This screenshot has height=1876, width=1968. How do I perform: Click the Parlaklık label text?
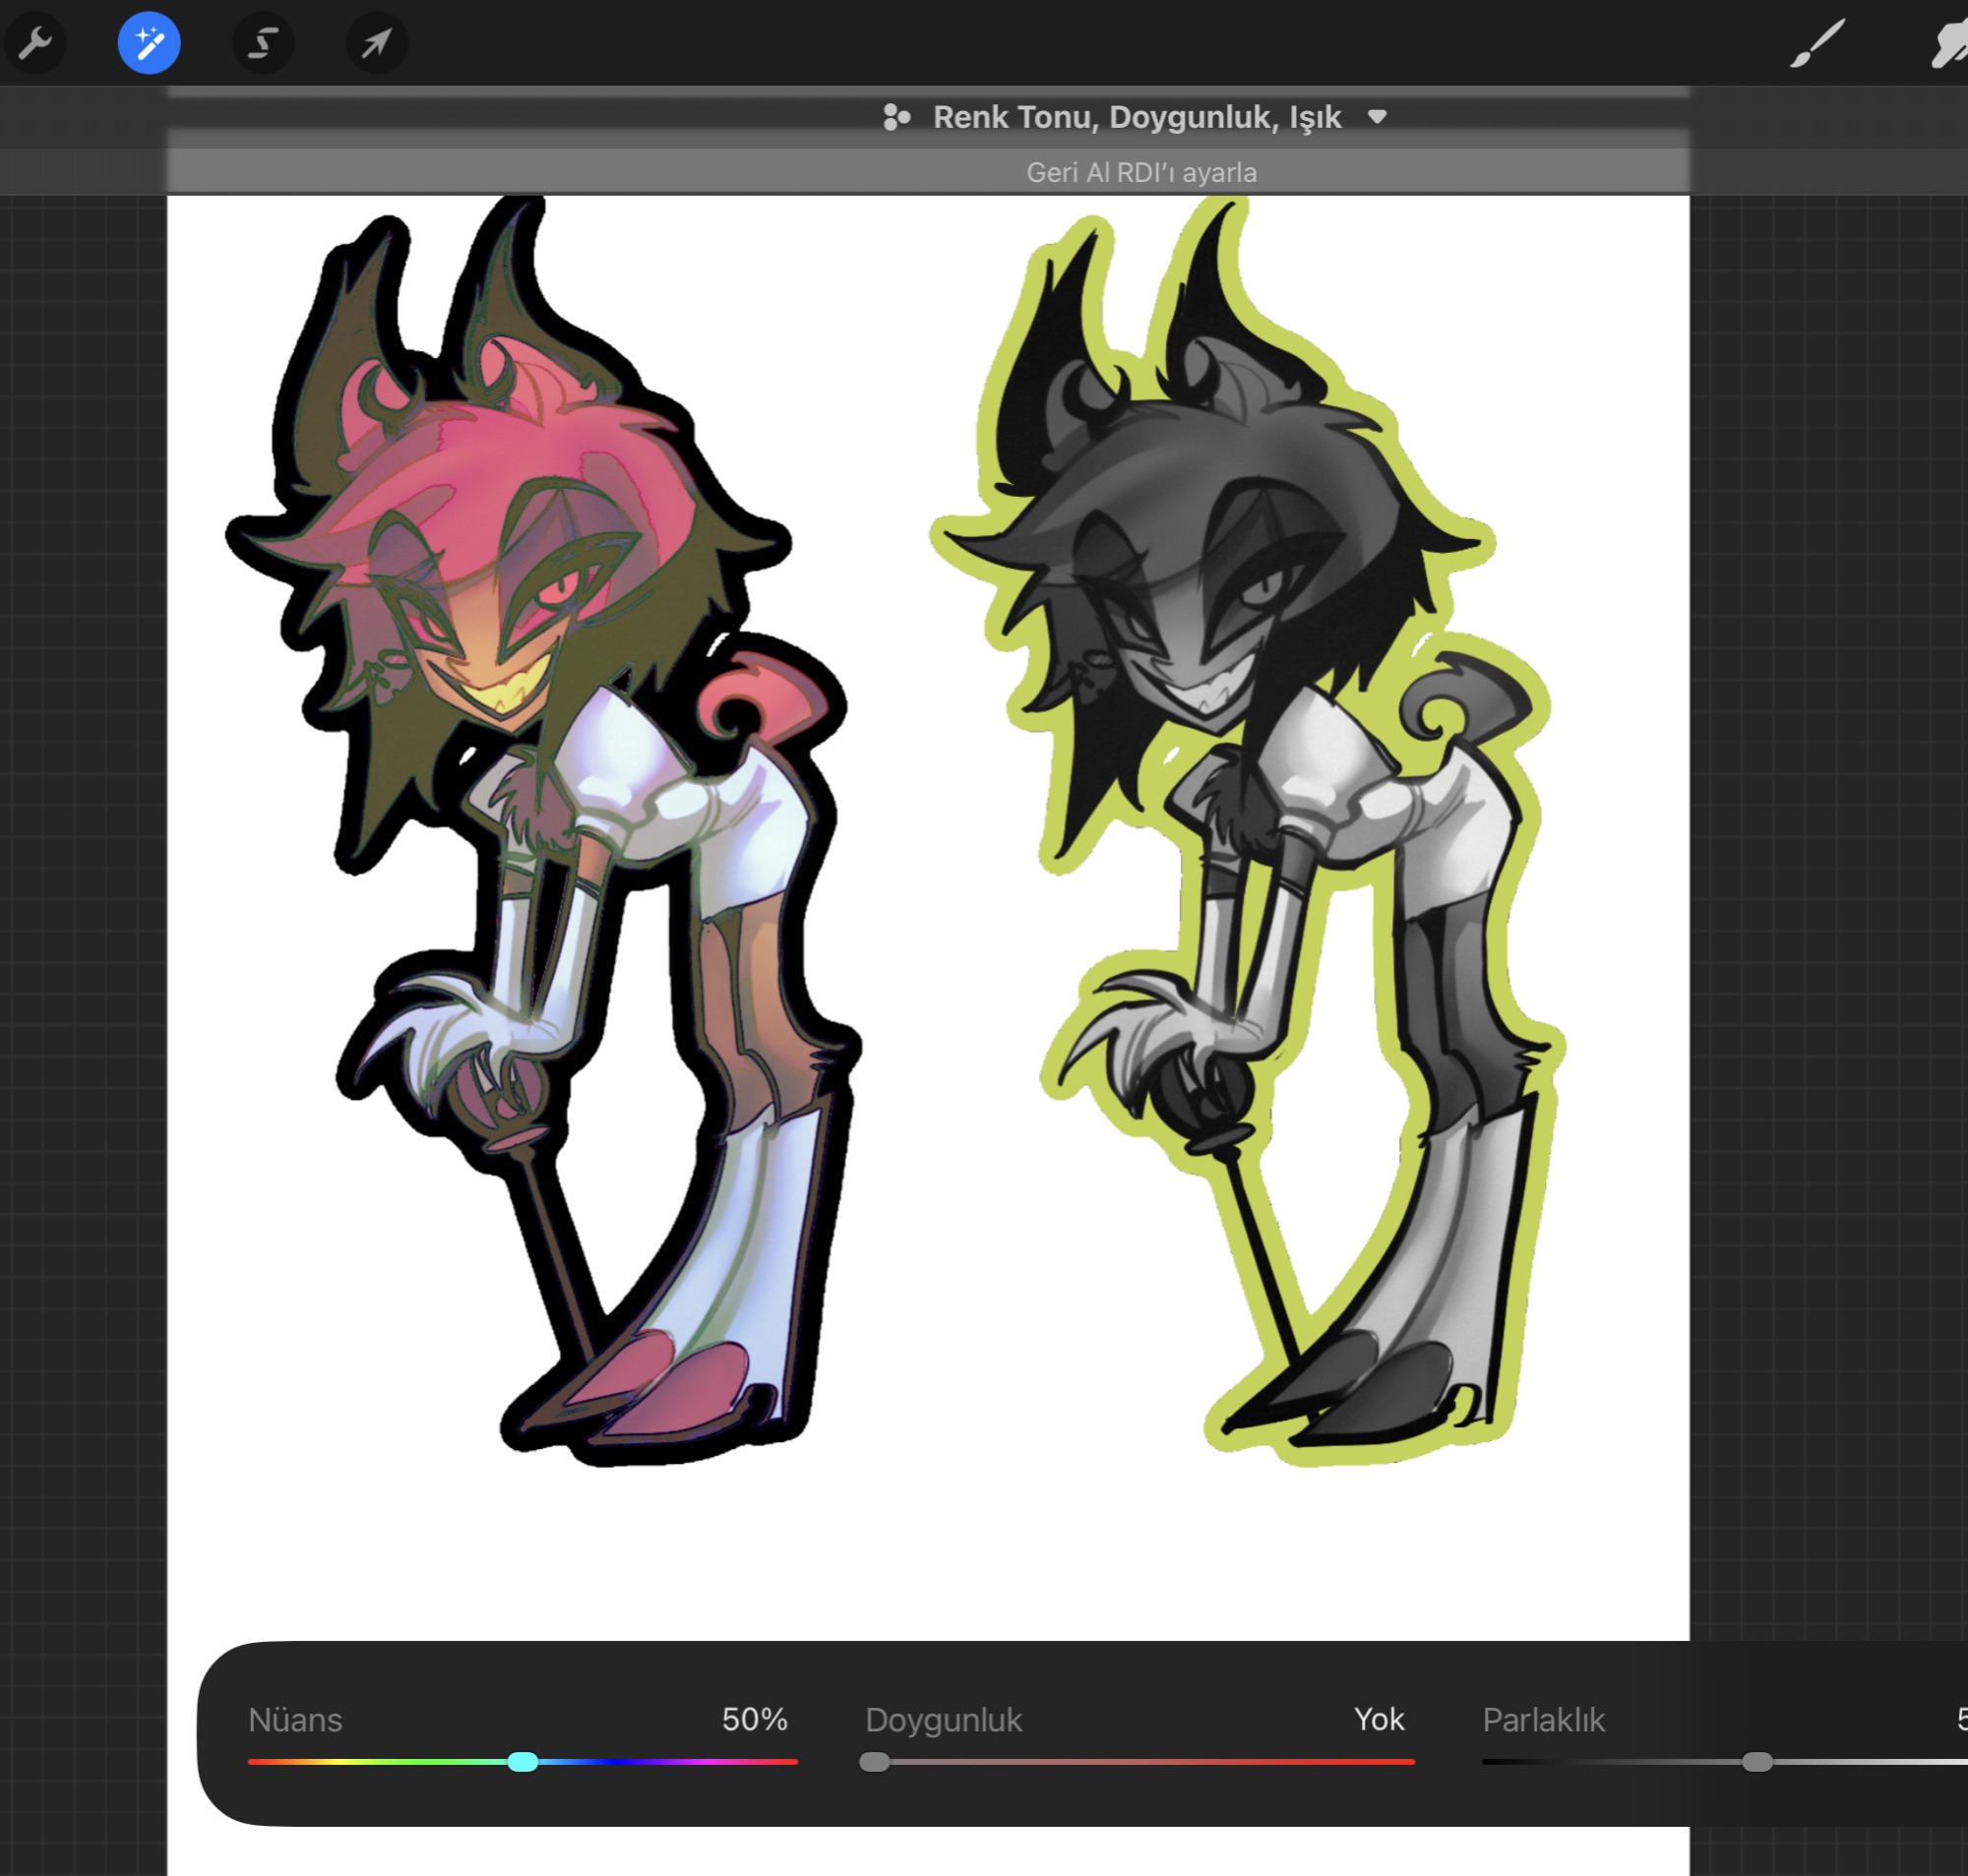pos(1542,1719)
